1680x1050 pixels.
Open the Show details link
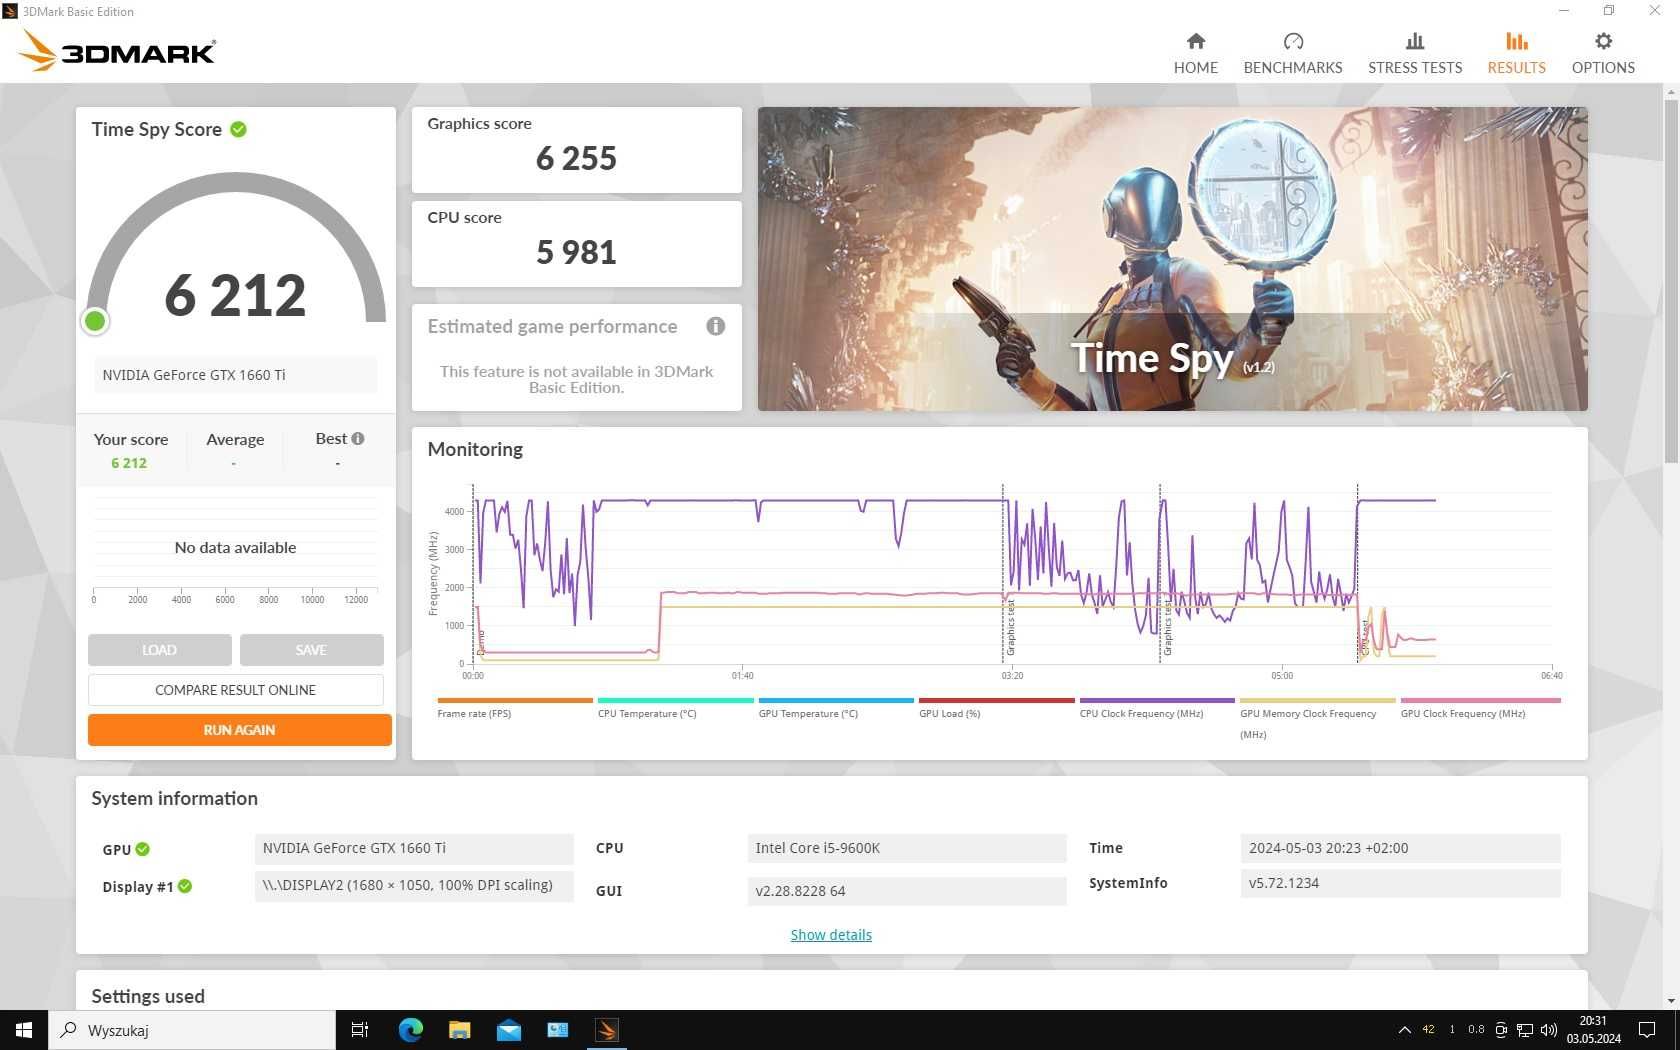[x=831, y=935]
